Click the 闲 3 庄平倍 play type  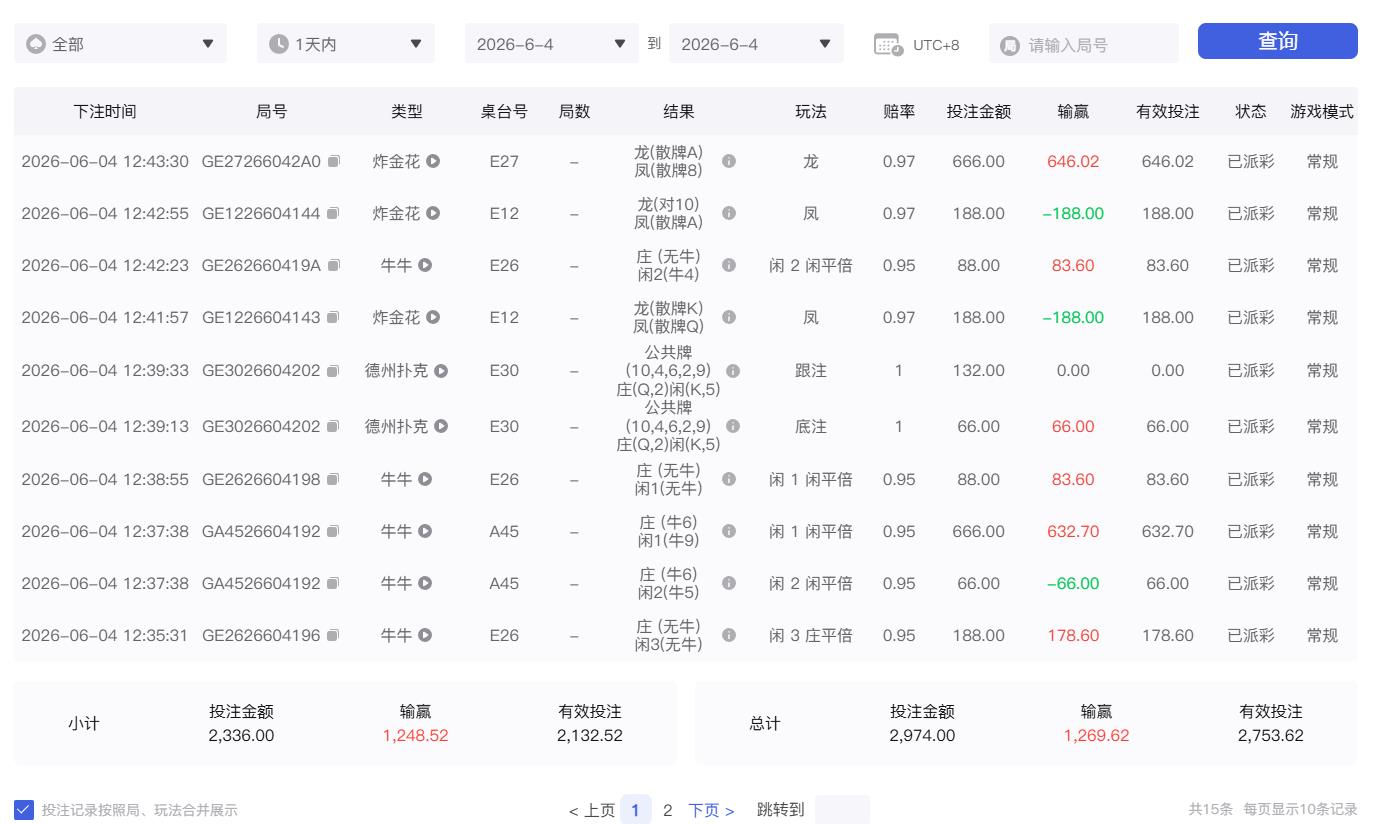click(810, 635)
